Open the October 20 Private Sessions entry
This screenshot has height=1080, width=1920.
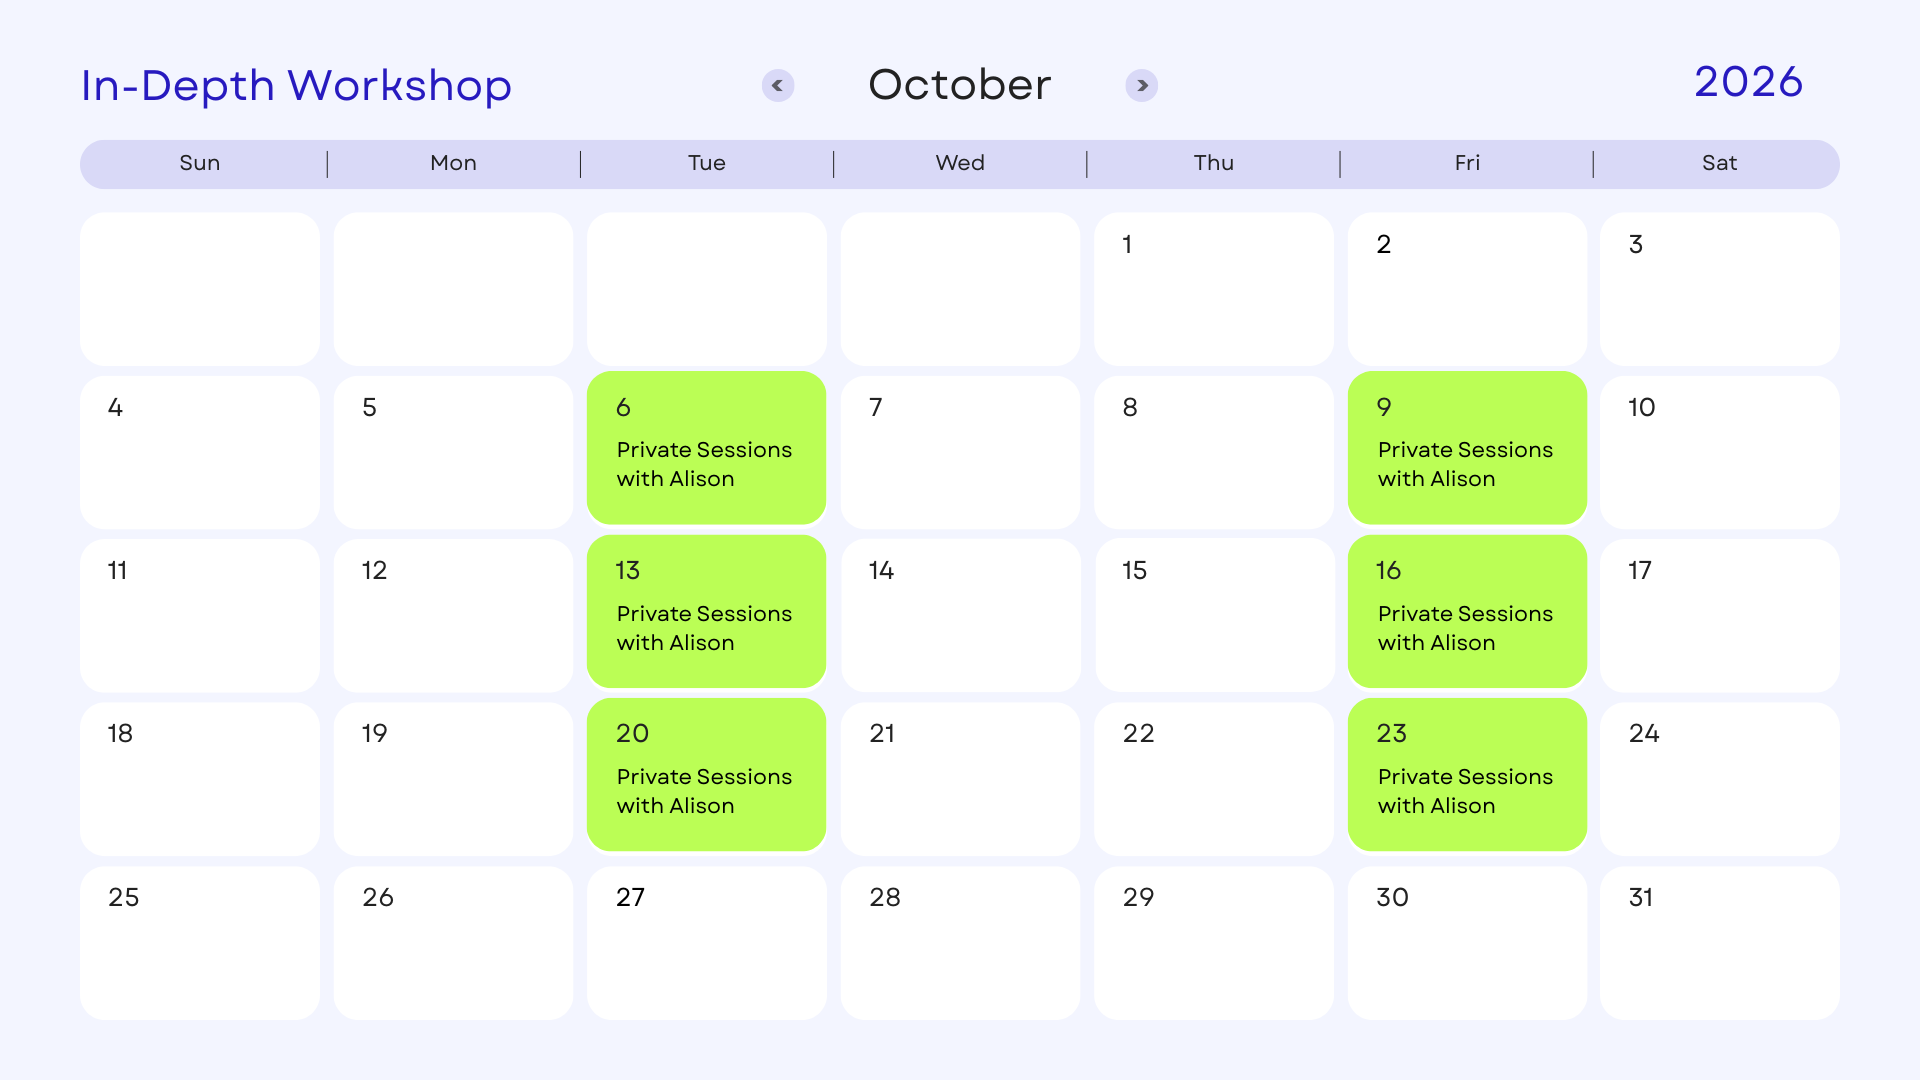click(x=707, y=775)
